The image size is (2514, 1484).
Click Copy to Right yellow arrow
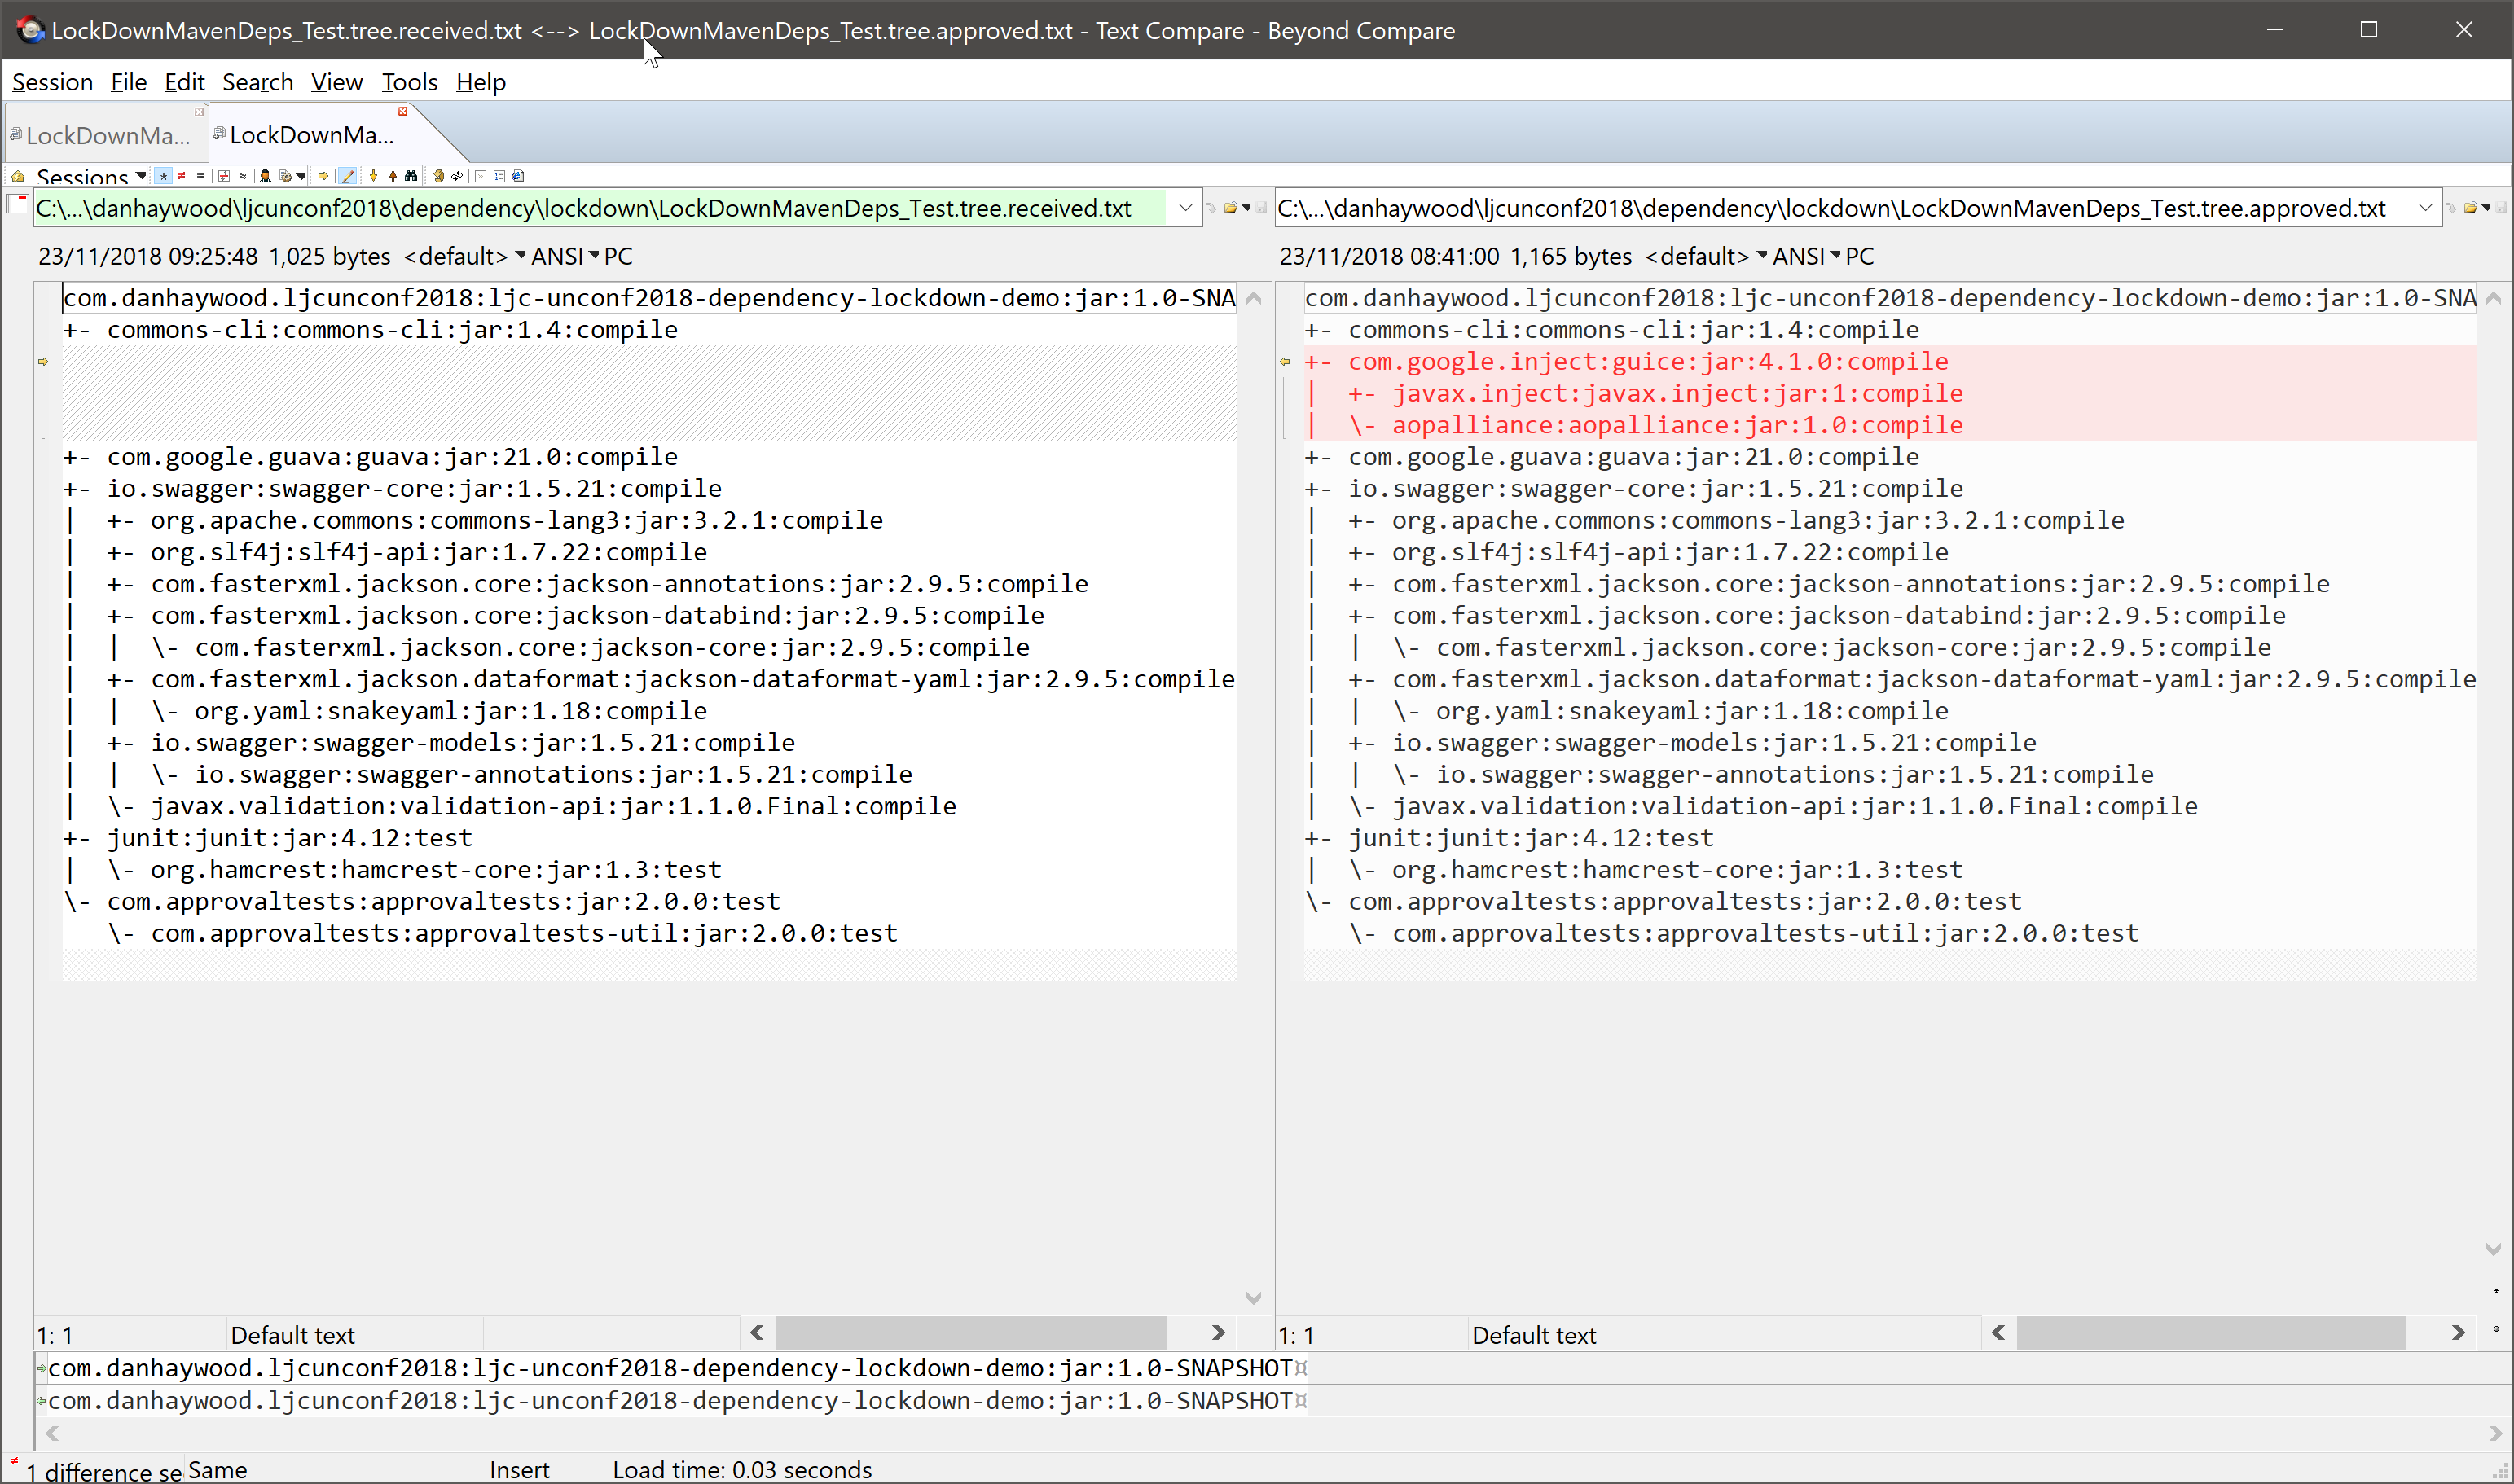[323, 176]
